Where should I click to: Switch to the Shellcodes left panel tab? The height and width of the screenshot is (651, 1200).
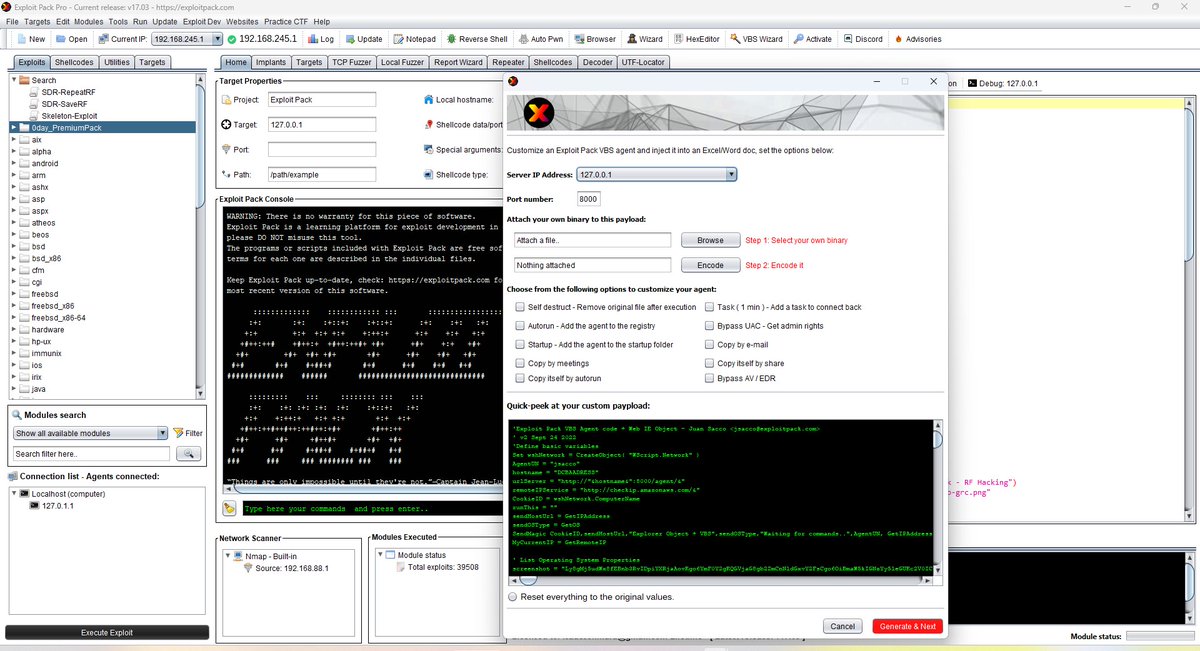click(74, 62)
